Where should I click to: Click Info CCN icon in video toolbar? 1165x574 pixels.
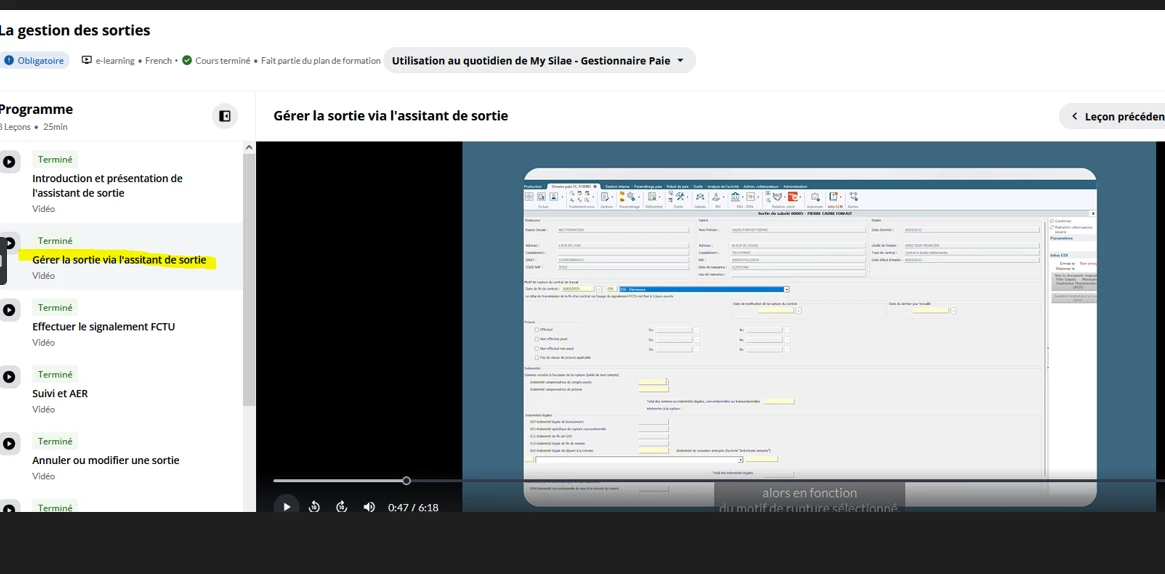834,197
